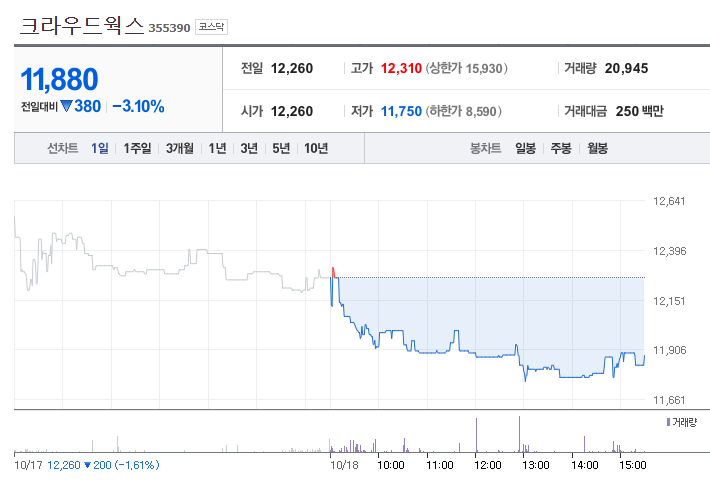Open the 월봉 candle chart
Image resolution: width=710 pixels, height=486 pixels.
(597, 148)
